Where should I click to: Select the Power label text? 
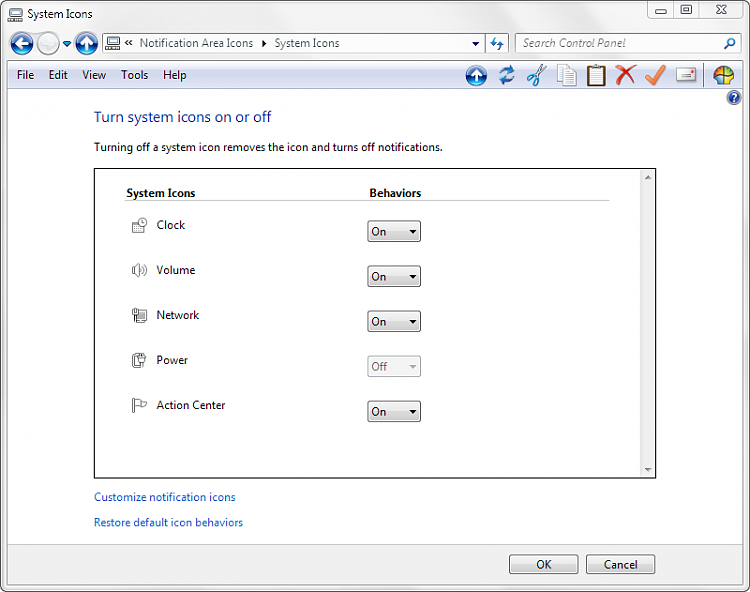point(172,360)
